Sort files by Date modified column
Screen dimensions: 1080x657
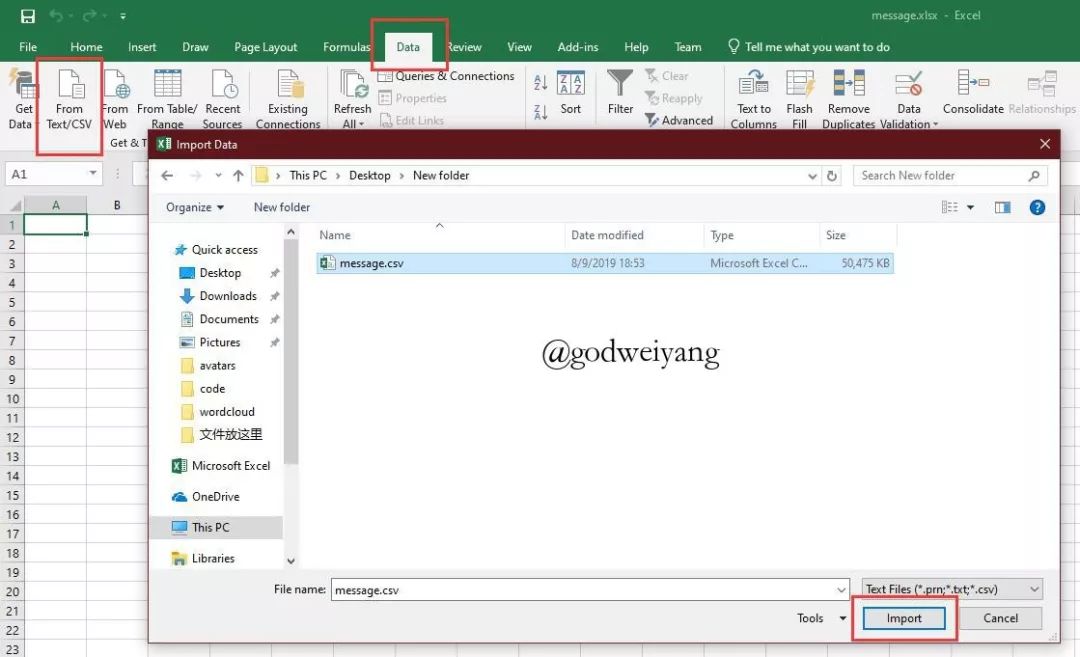click(607, 236)
